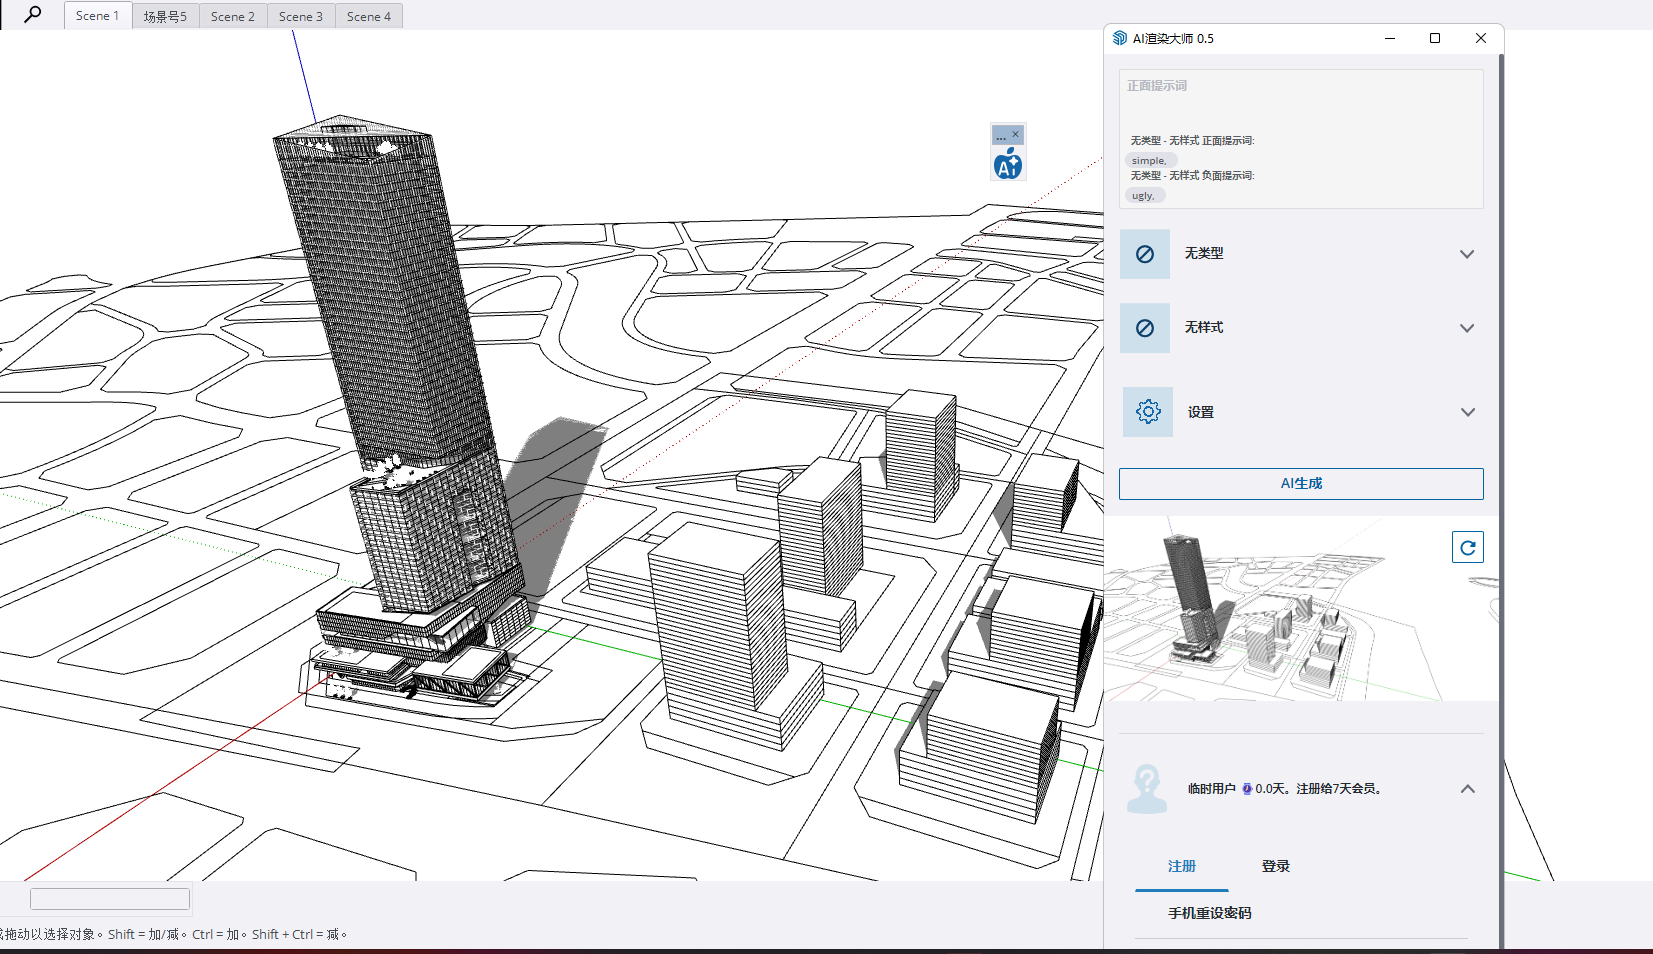Switch to the Scene 3 tab

(301, 16)
